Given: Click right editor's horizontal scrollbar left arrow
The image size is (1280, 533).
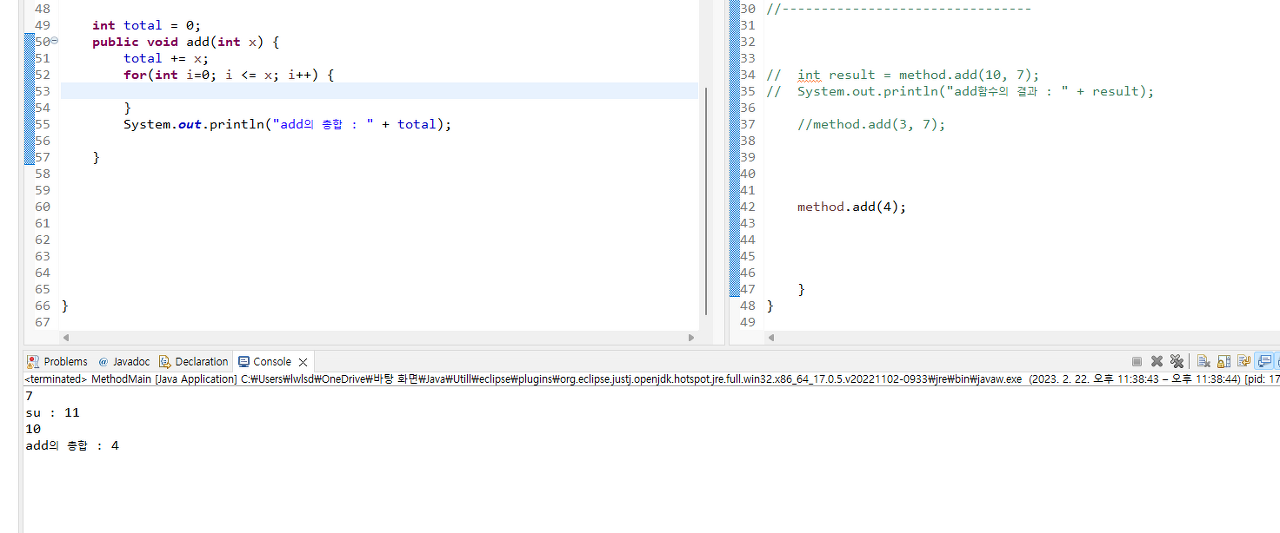Looking at the screenshot, I should click(769, 338).
